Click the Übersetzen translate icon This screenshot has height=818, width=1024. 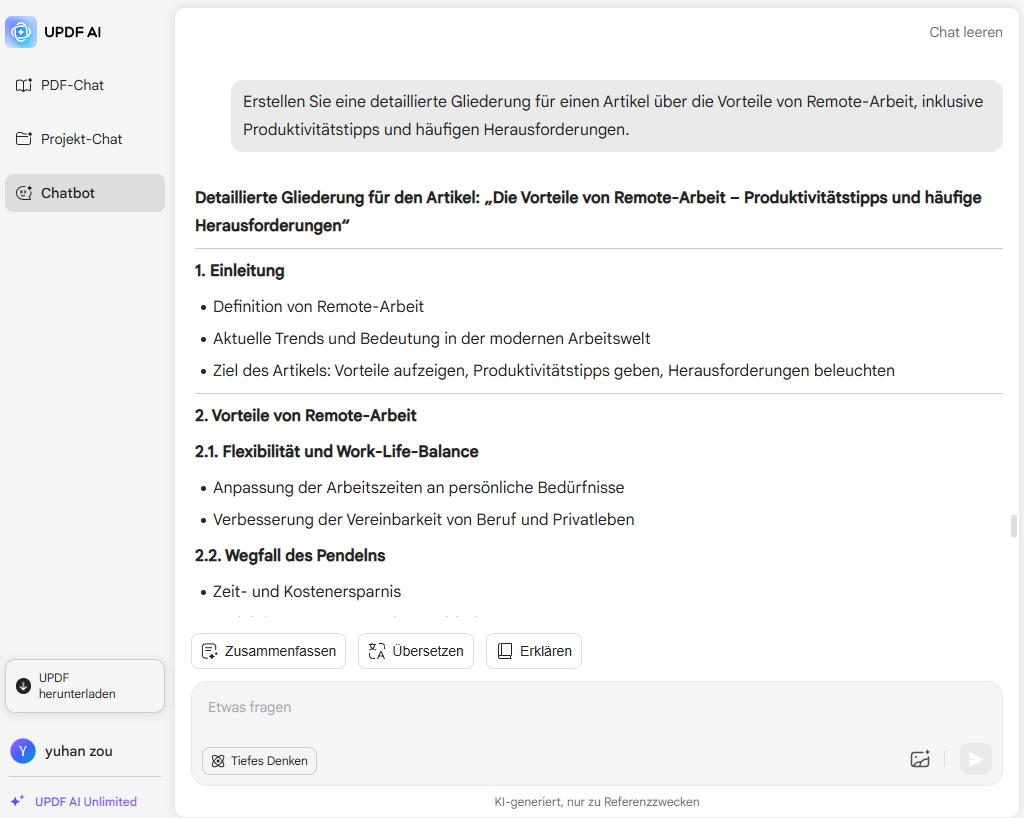[377, 651]
